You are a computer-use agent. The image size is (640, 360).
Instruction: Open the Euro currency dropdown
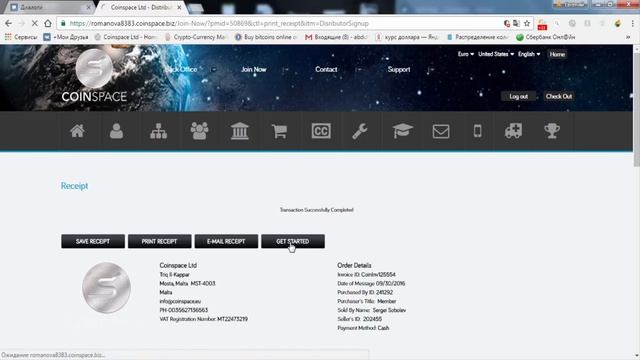pyautogui.click(x=466, y=54)
